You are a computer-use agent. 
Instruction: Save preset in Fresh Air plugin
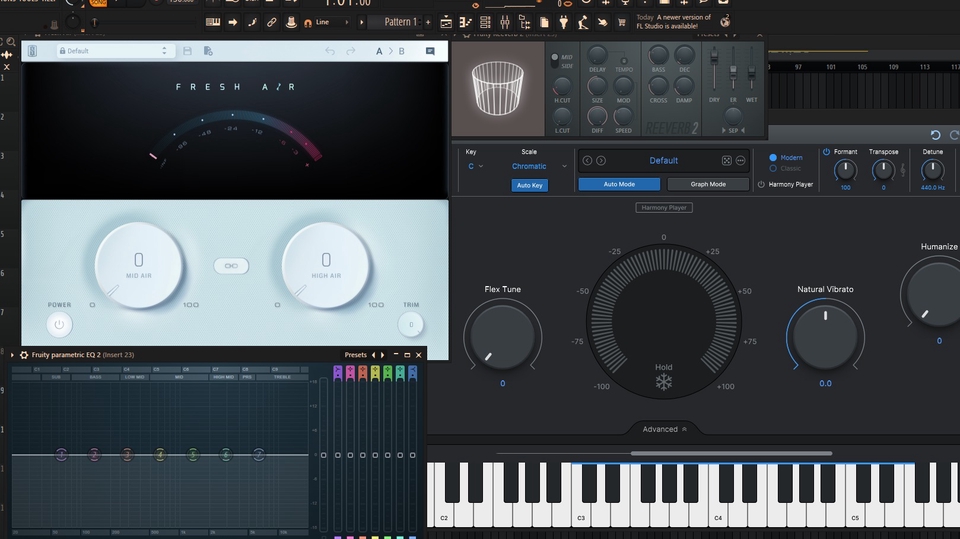[187, 51]
